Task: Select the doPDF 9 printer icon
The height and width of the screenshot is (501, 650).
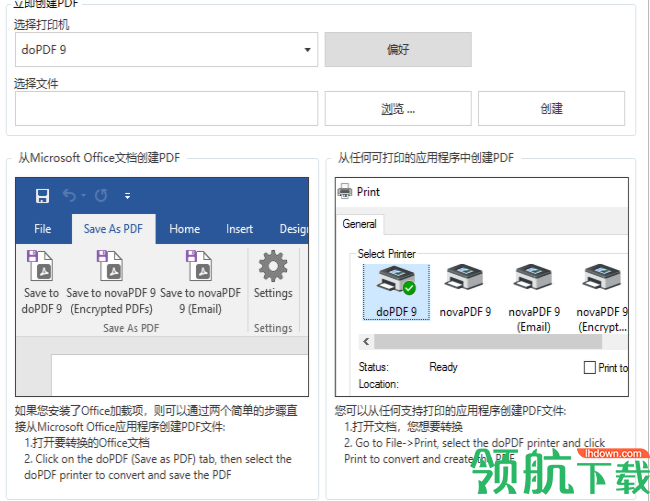Action: (396, 281)
